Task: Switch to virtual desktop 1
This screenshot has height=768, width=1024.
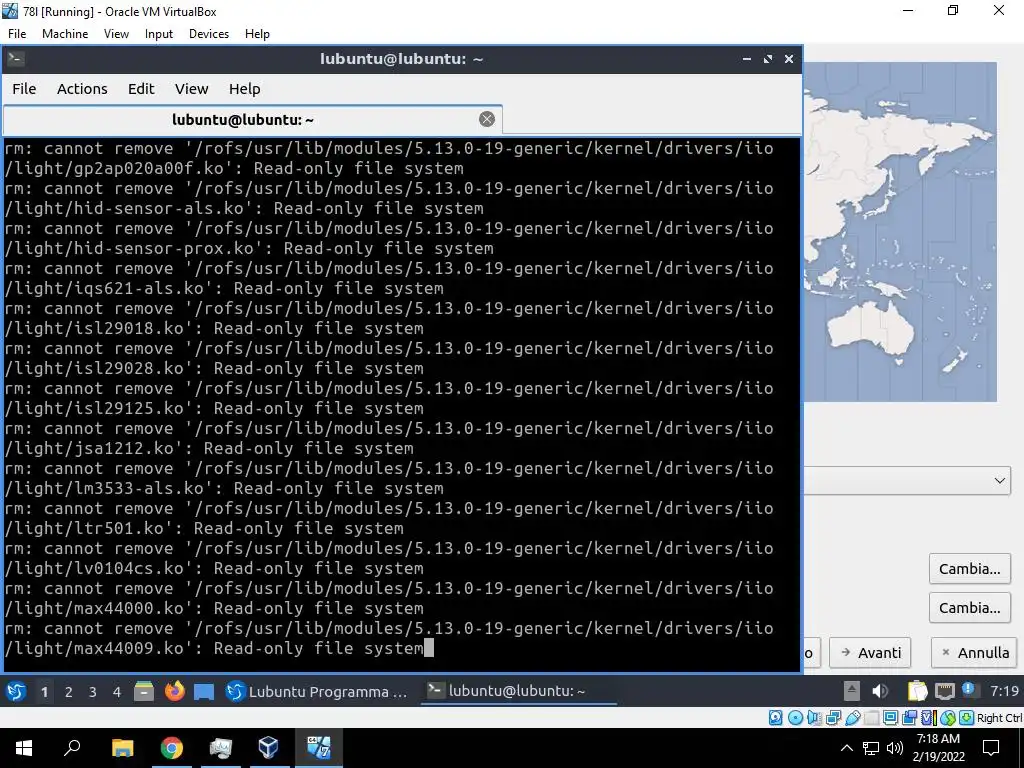Action: pyautogui.click(x=44, y=692)
